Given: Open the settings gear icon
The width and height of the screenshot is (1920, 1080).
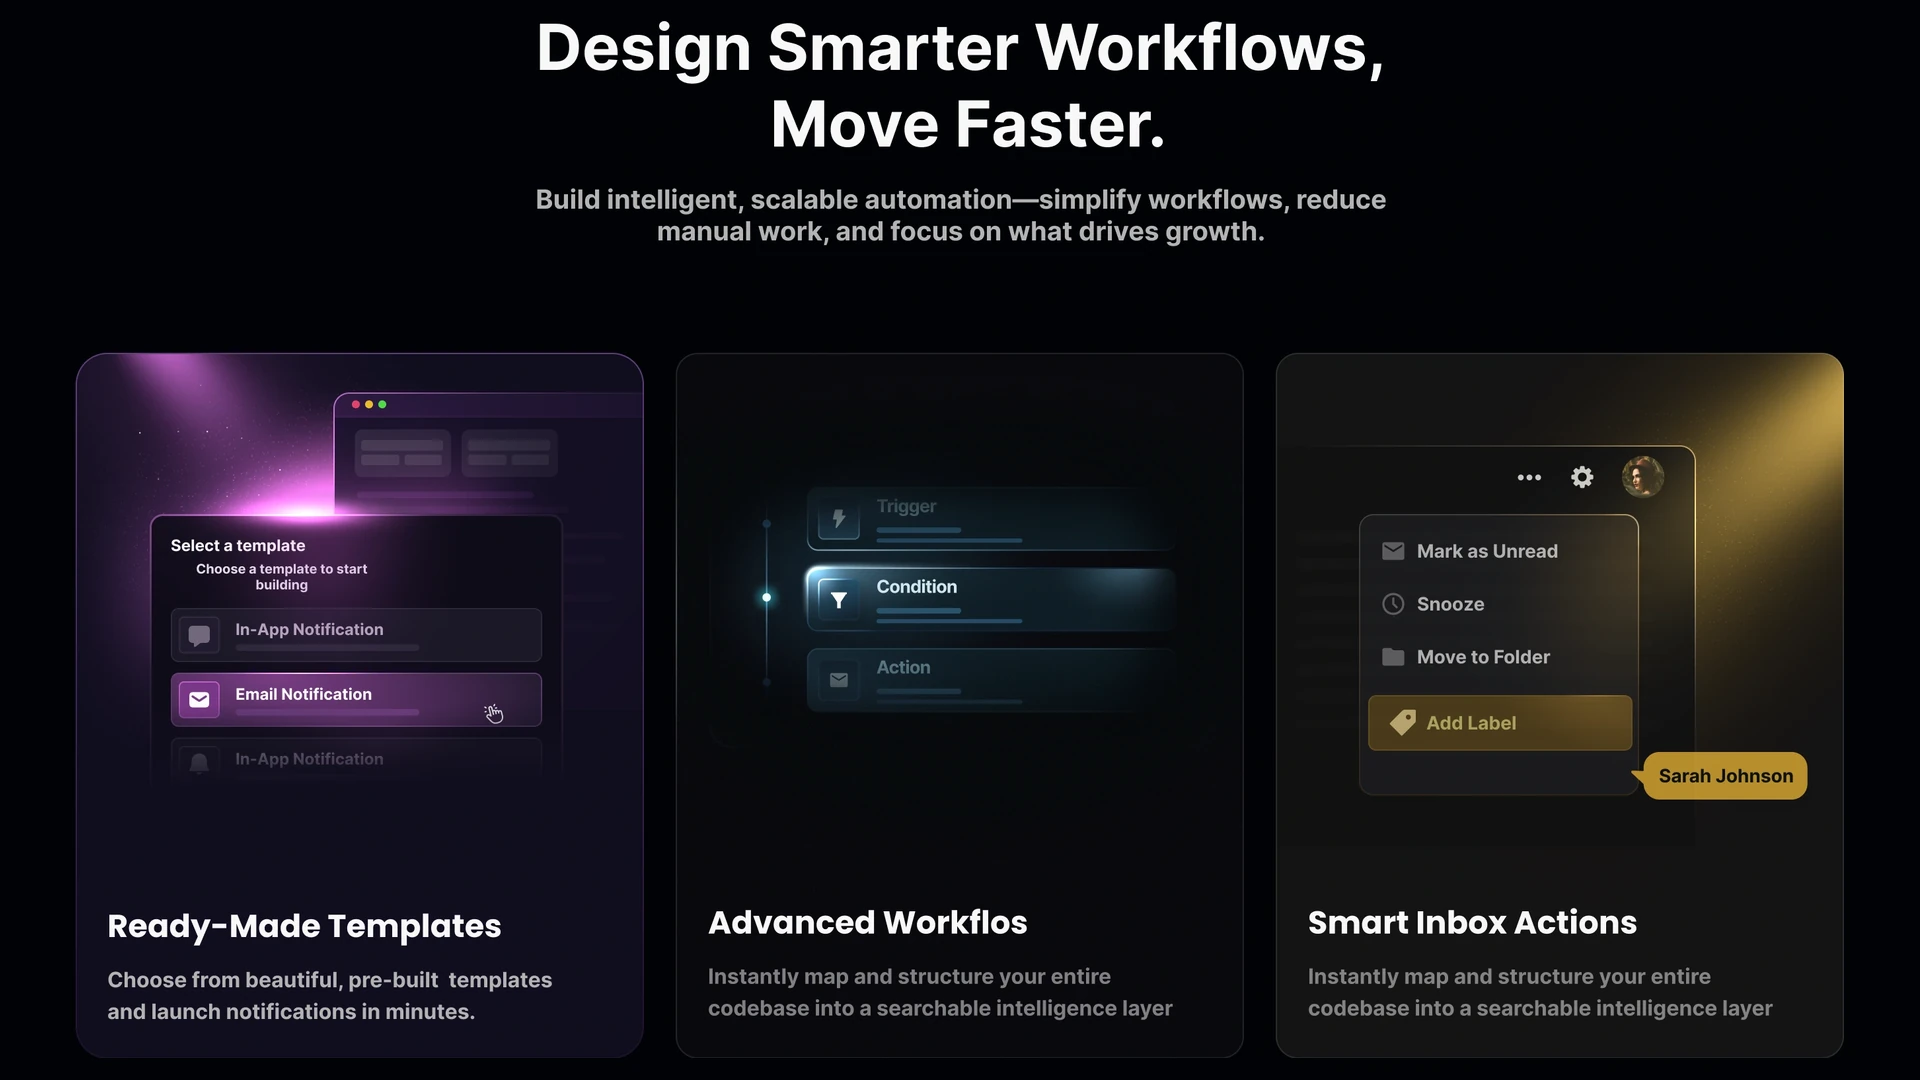Looking at the screenshot, I should [x=1582, y=477].
